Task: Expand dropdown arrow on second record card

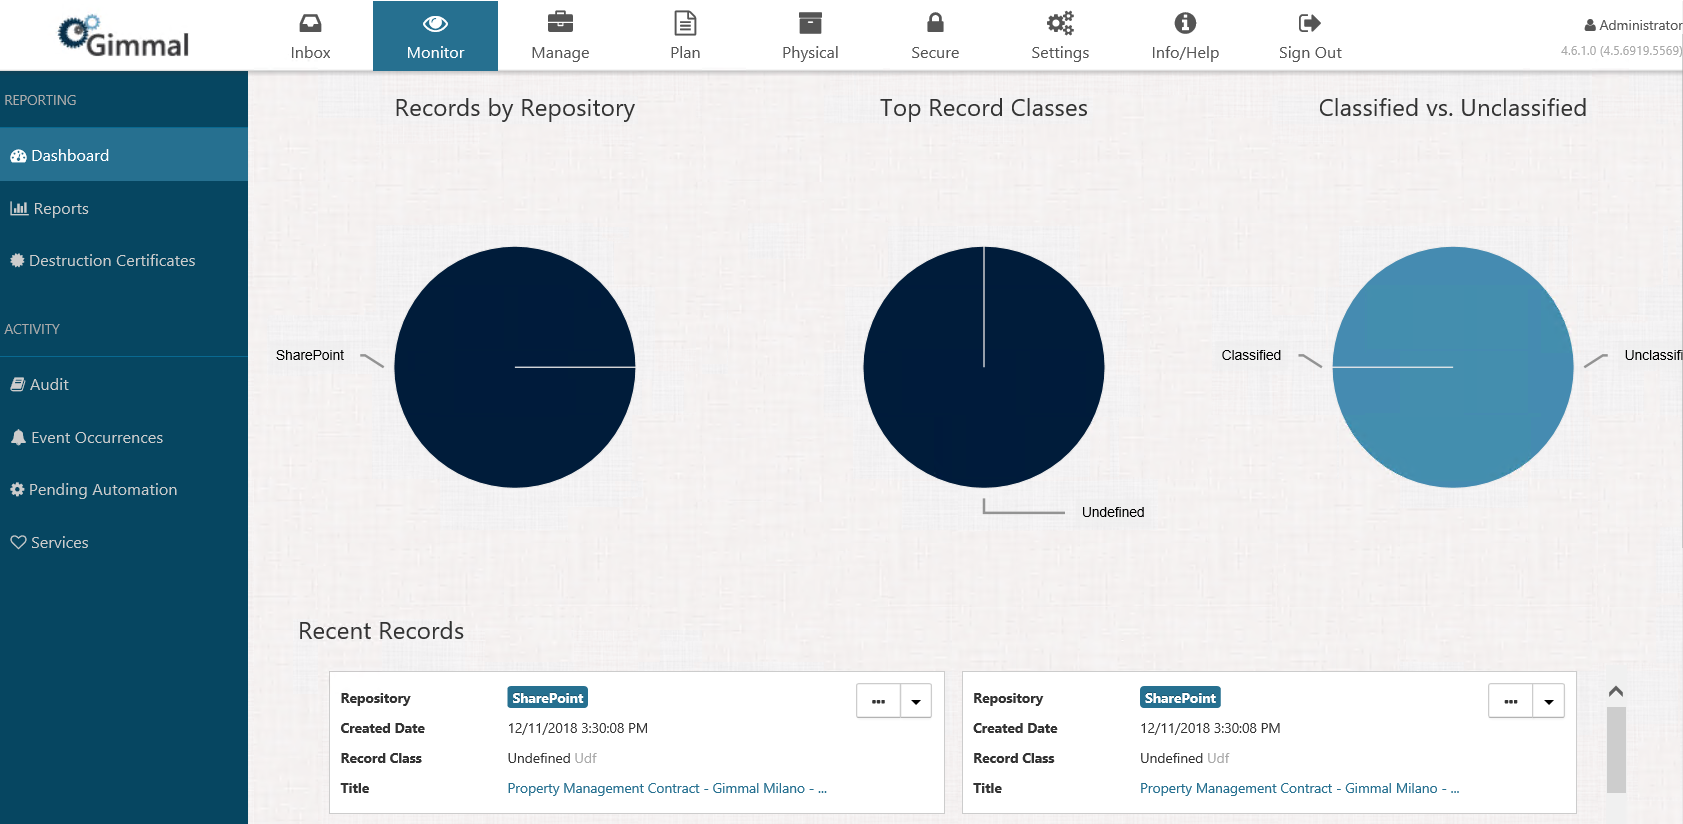Action: (x=1548, y=701)
